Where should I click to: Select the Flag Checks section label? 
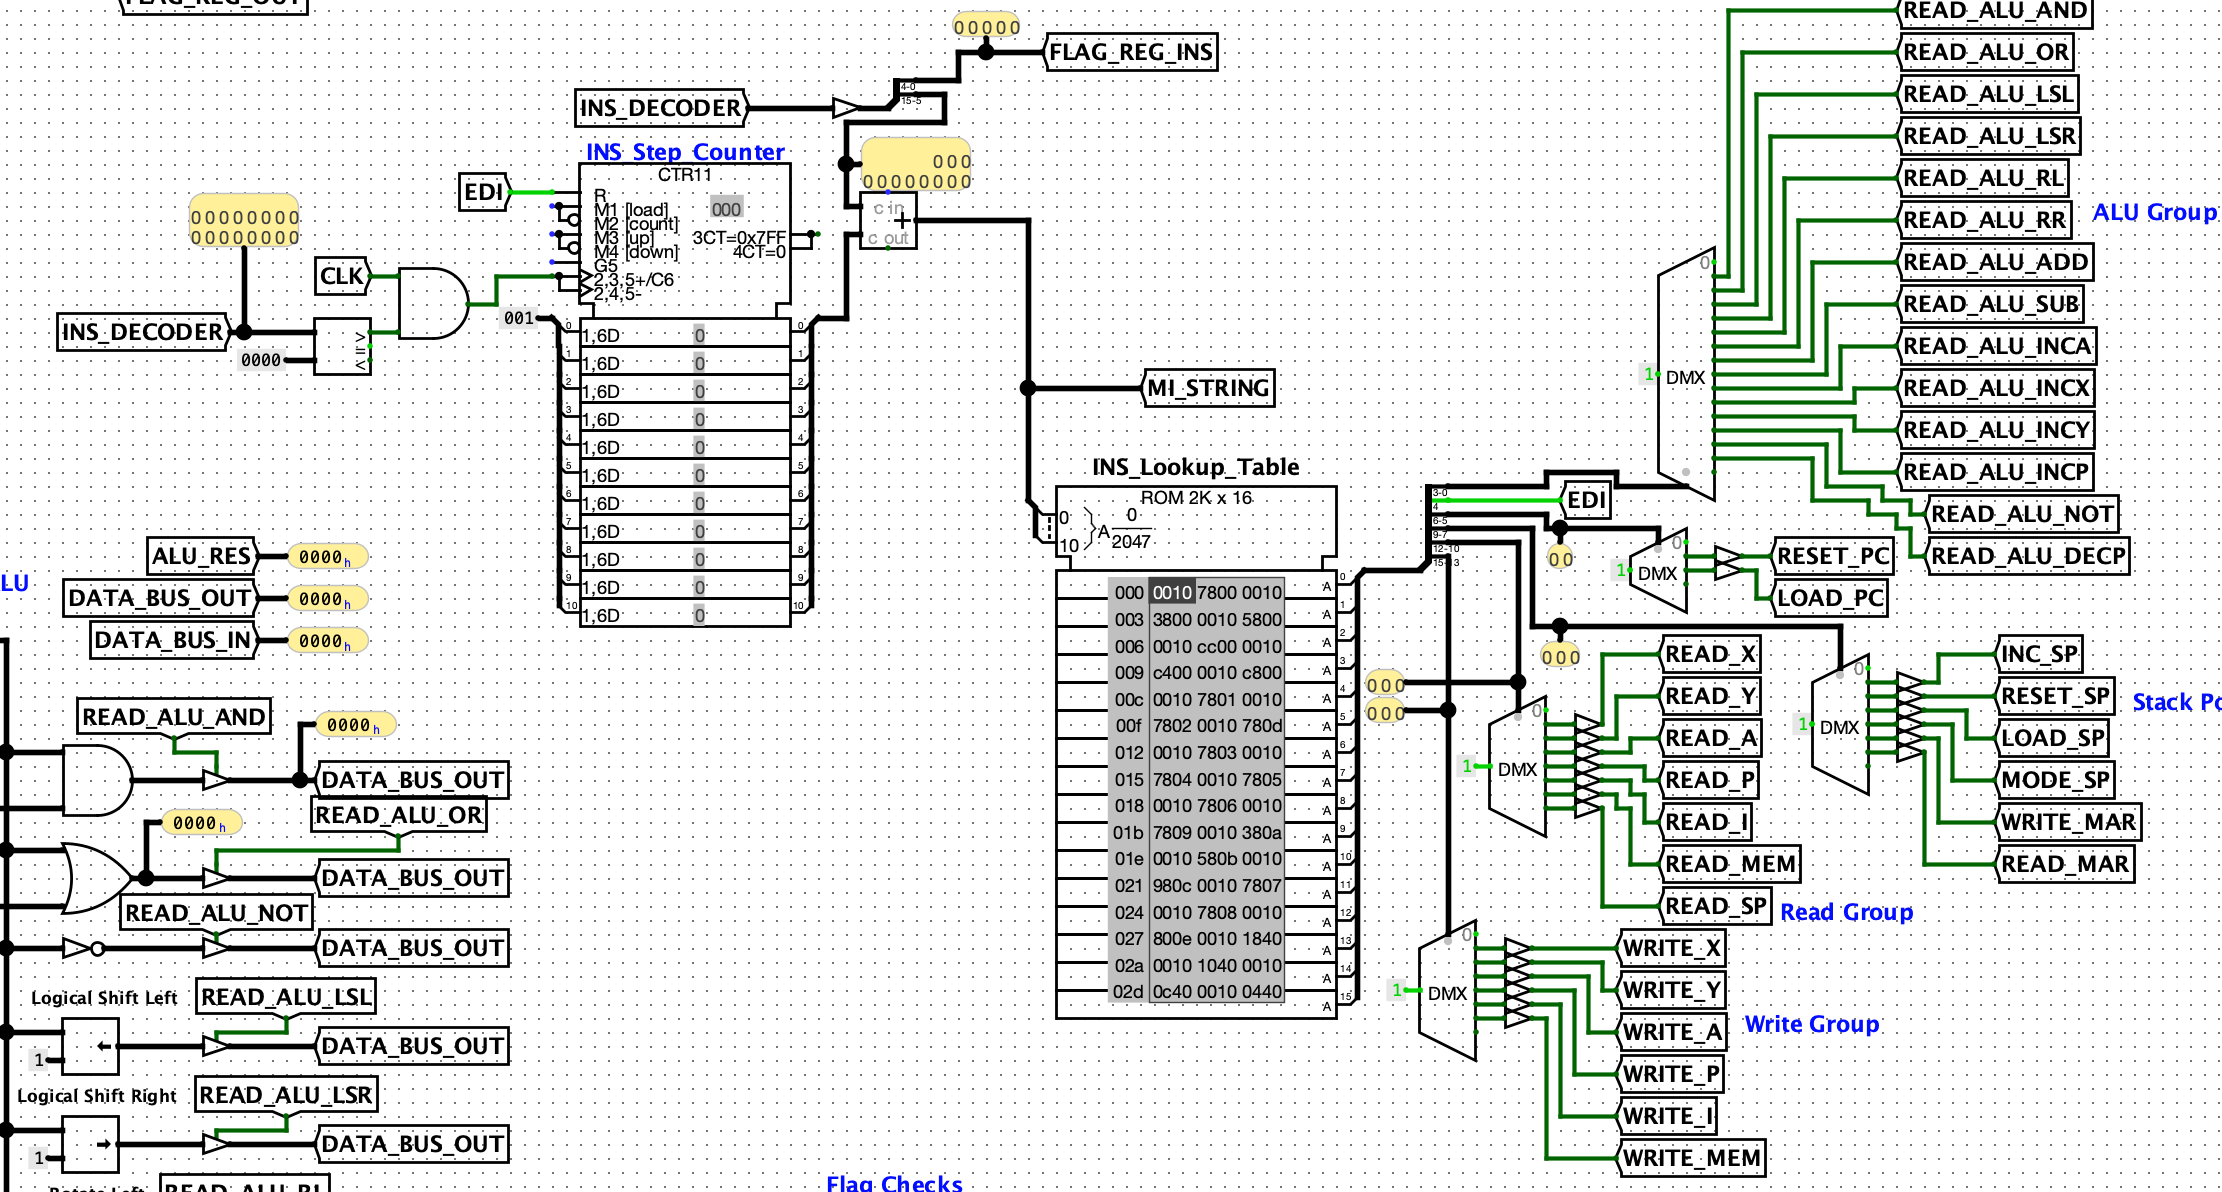pos(895,1184)
